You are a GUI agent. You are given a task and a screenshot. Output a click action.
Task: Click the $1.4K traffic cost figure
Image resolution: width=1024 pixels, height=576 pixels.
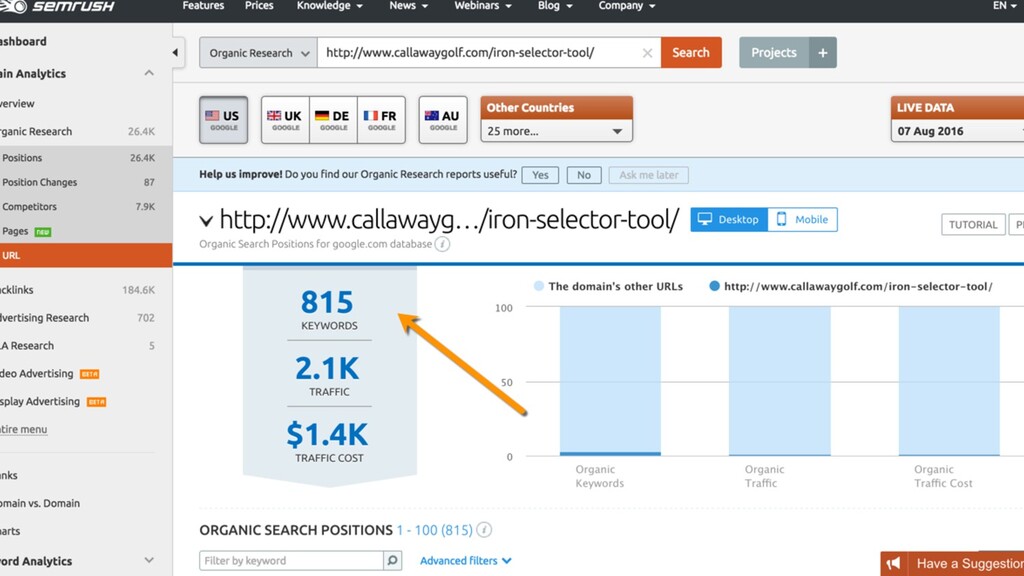click(x=327, y=435)
